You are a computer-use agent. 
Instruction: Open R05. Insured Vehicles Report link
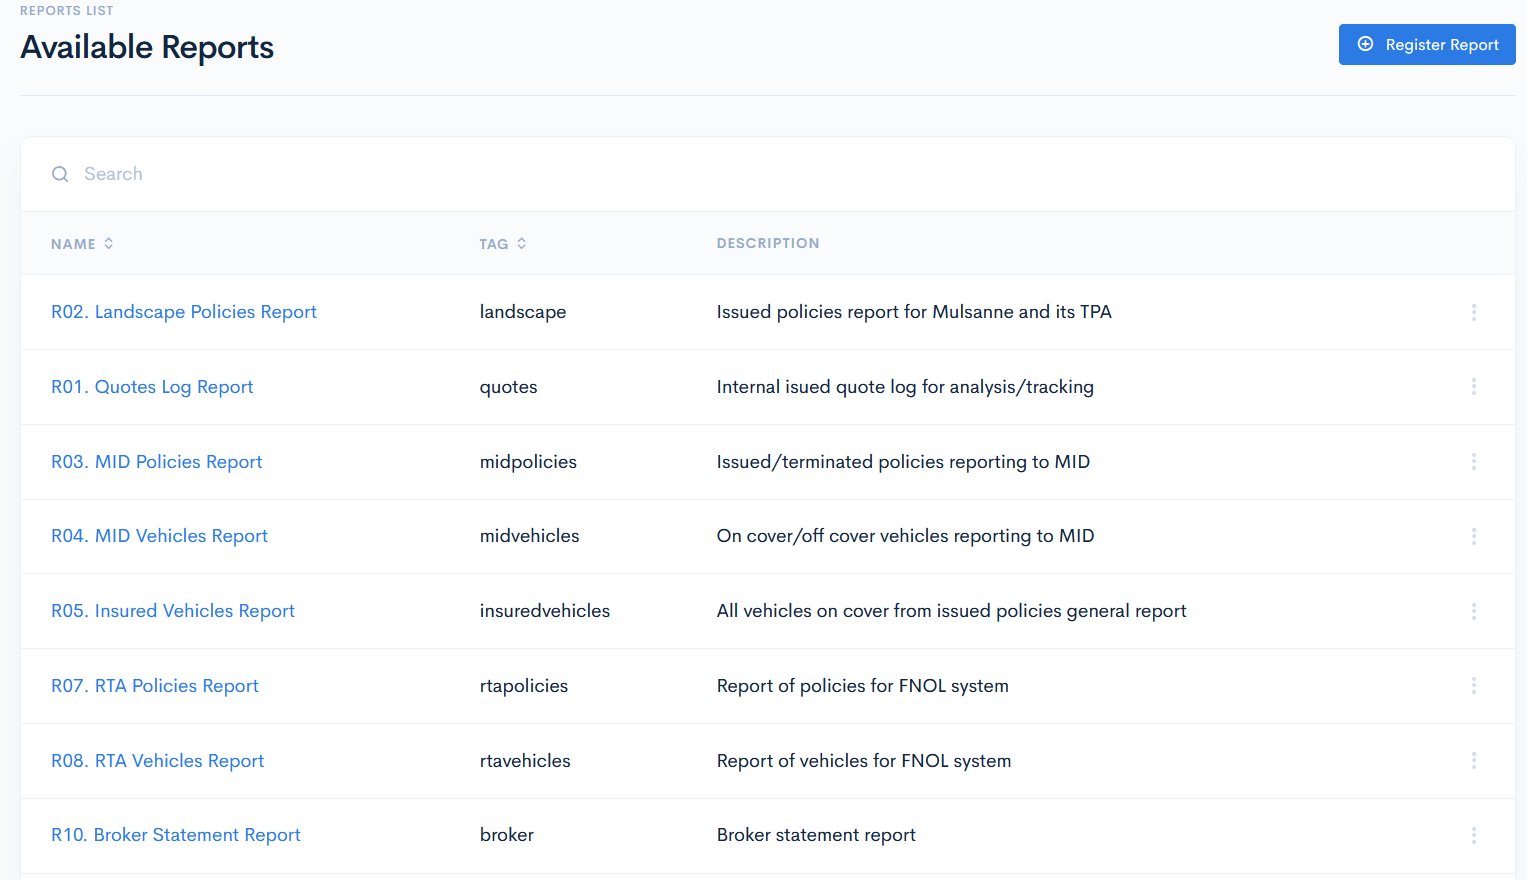172,610
